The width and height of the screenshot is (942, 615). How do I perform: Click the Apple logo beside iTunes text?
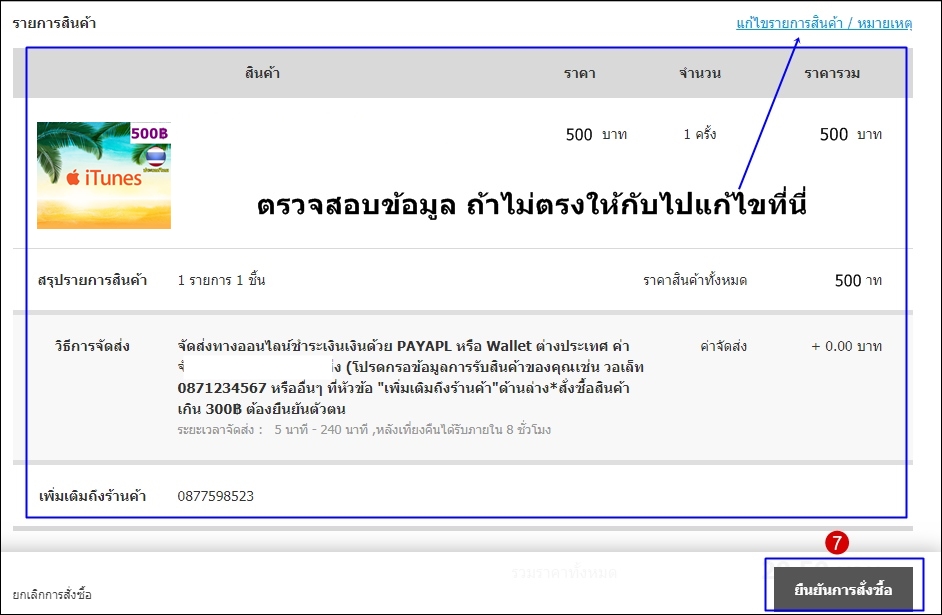tap(72, 179)
